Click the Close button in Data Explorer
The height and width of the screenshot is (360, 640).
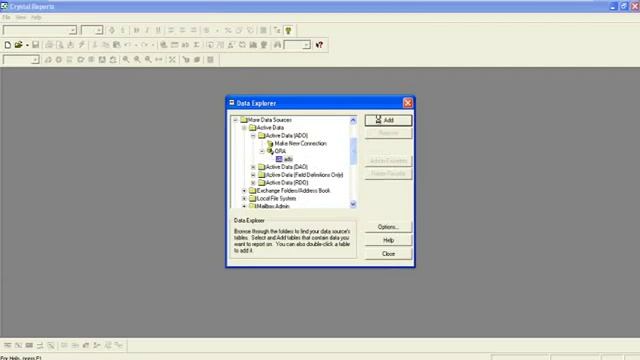(388, 254)
